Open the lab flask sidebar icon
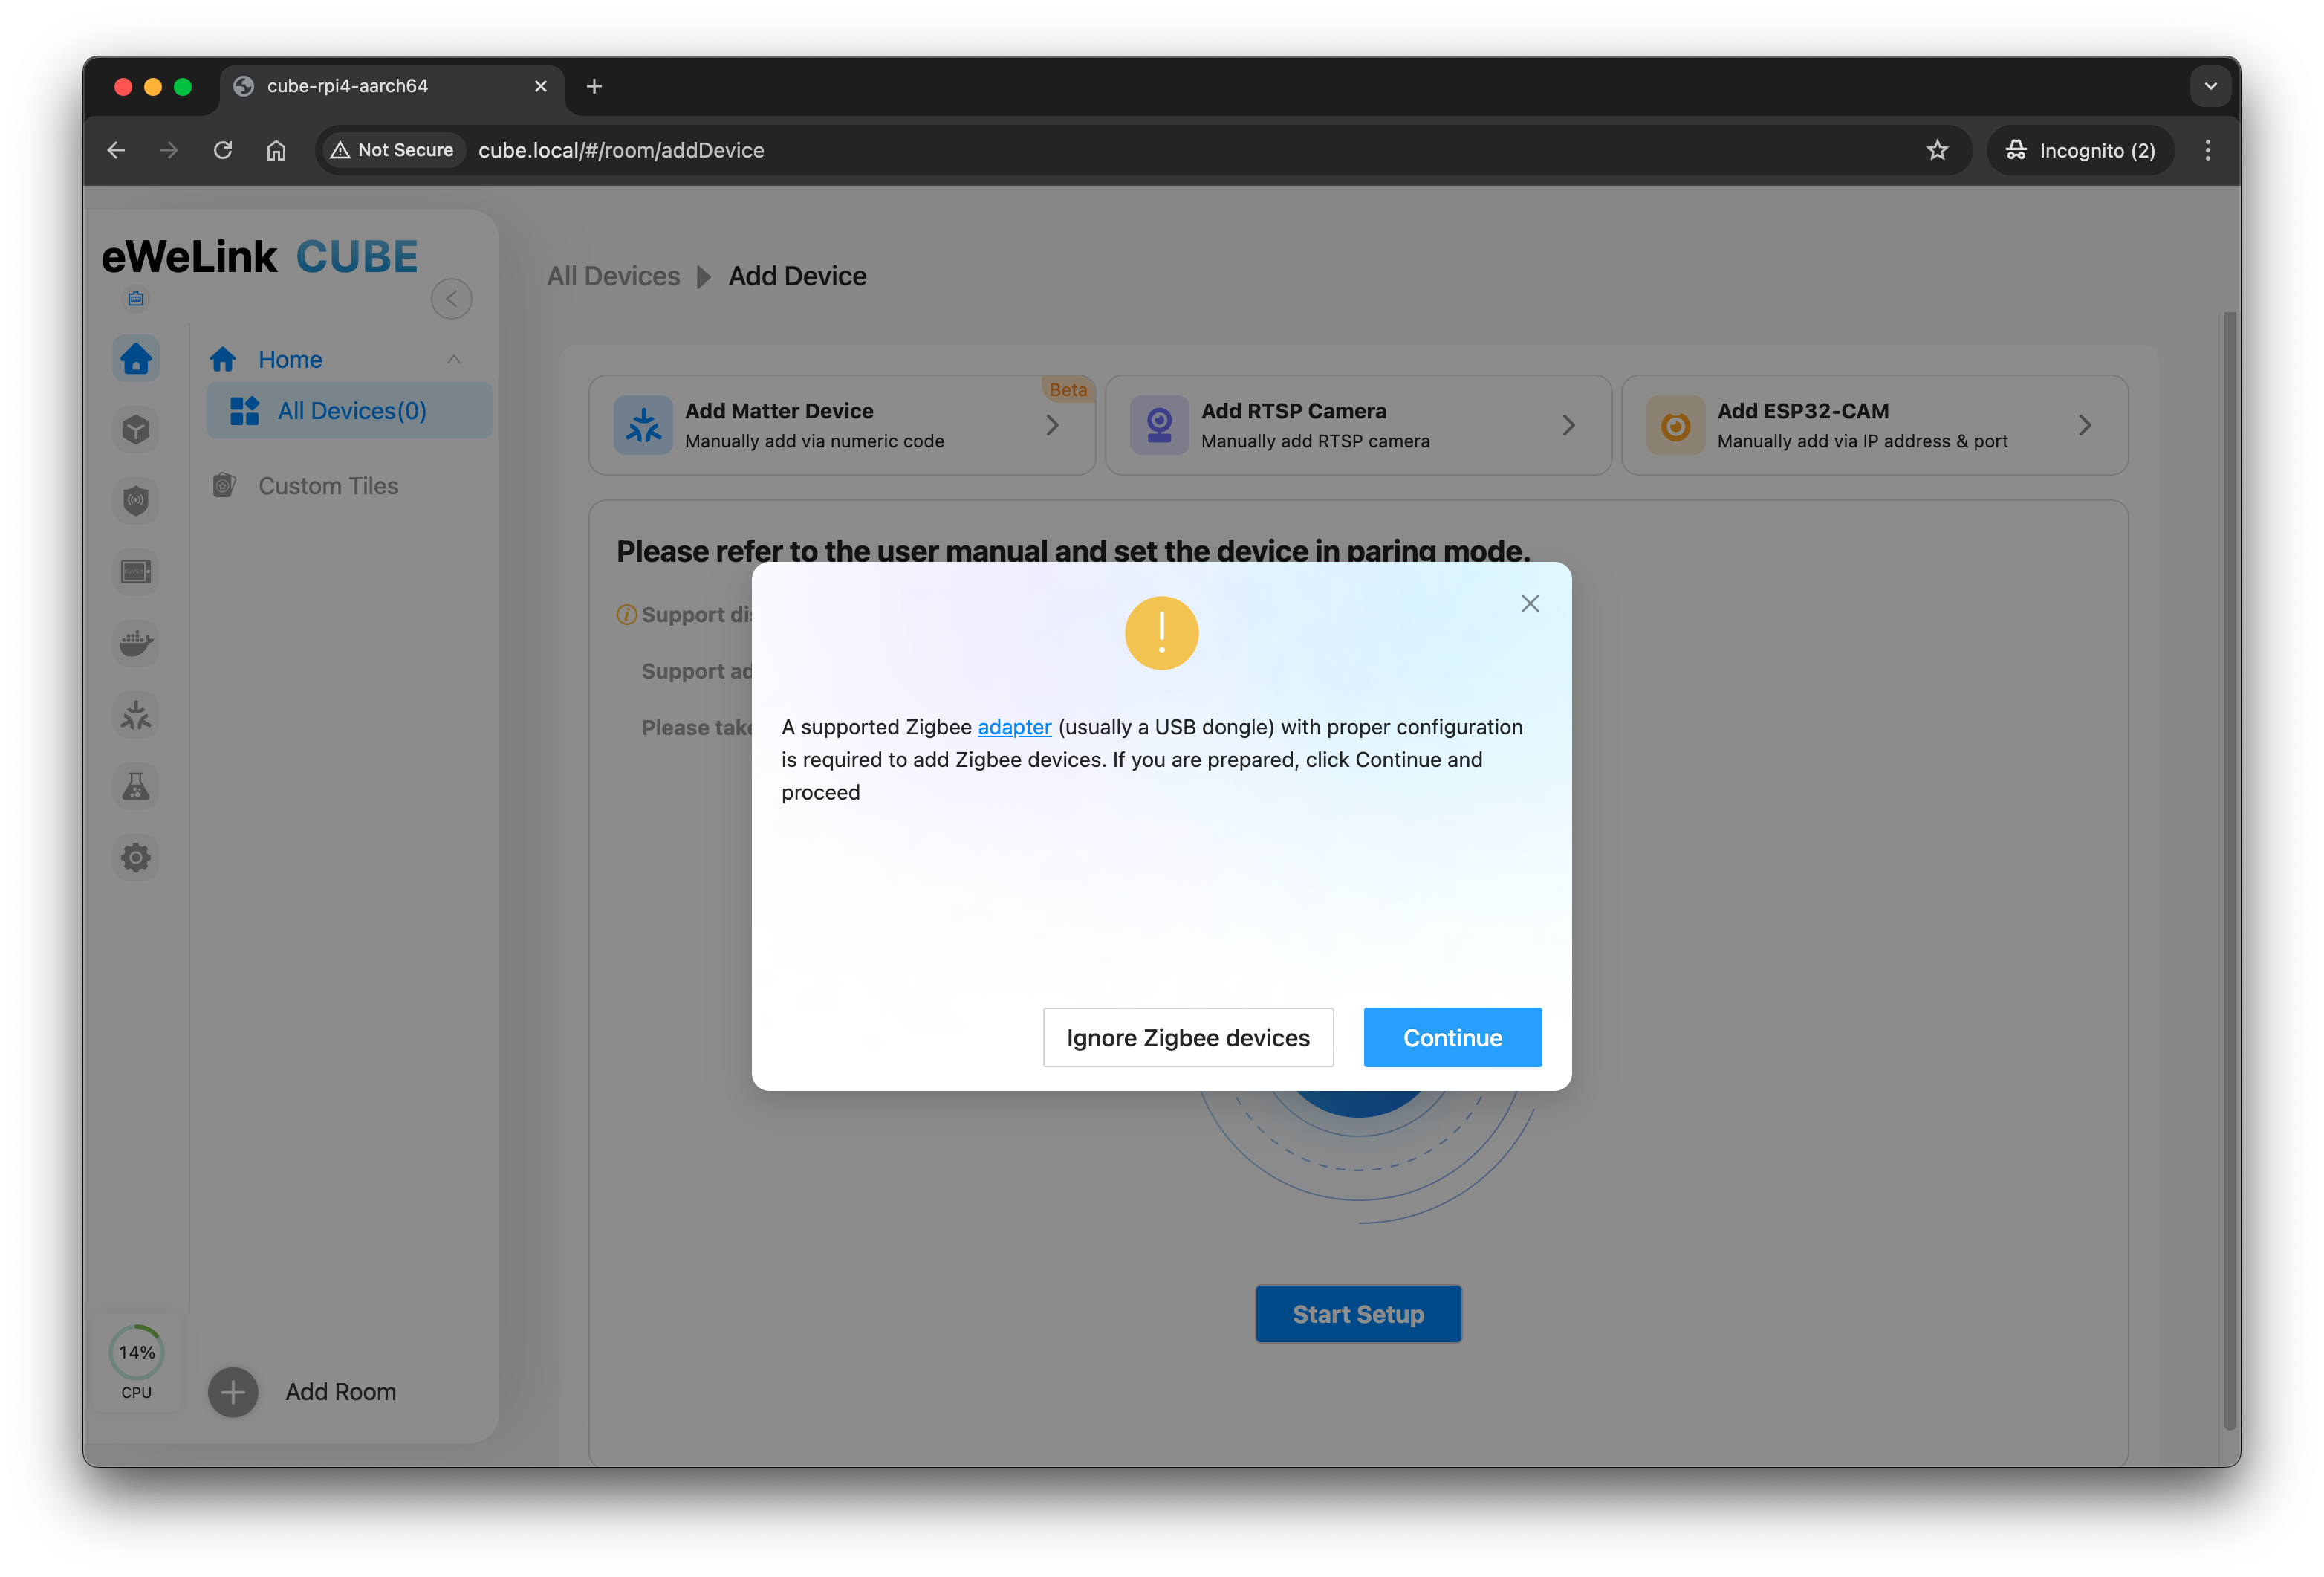The width and height of the screenshot is (2324, 1577). pyautogui.click(x=136, y=786)
